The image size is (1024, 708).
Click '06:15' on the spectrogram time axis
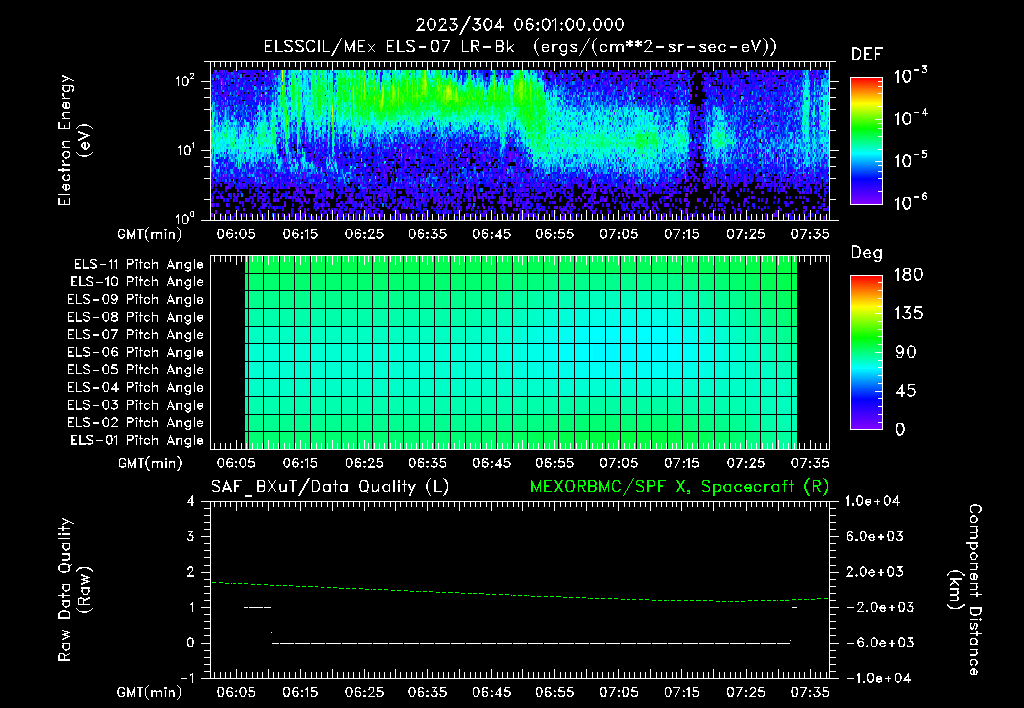pos(300,234)
